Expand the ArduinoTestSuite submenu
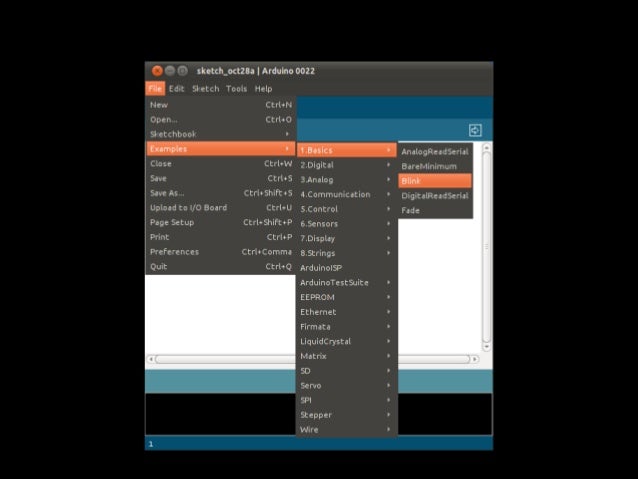The width and height of the screenshot is (638, 479). point(346,282)
